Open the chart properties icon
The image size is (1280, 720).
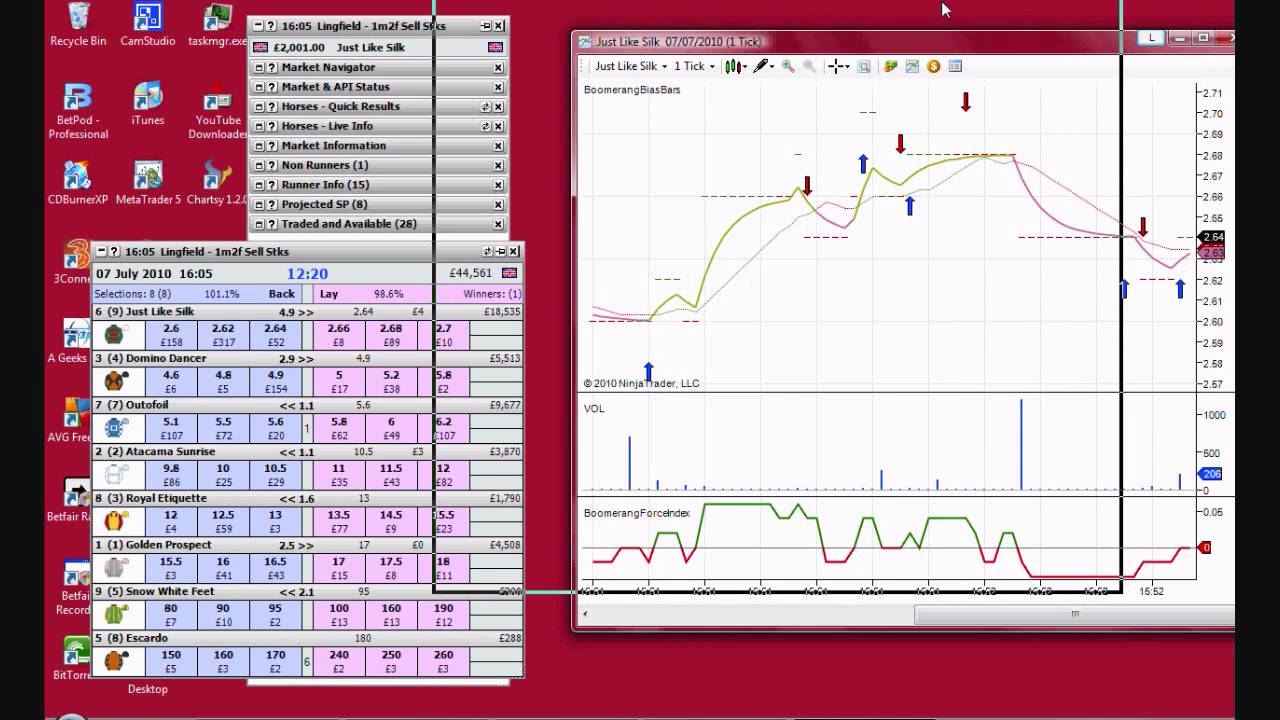click(x=955, y=66)
